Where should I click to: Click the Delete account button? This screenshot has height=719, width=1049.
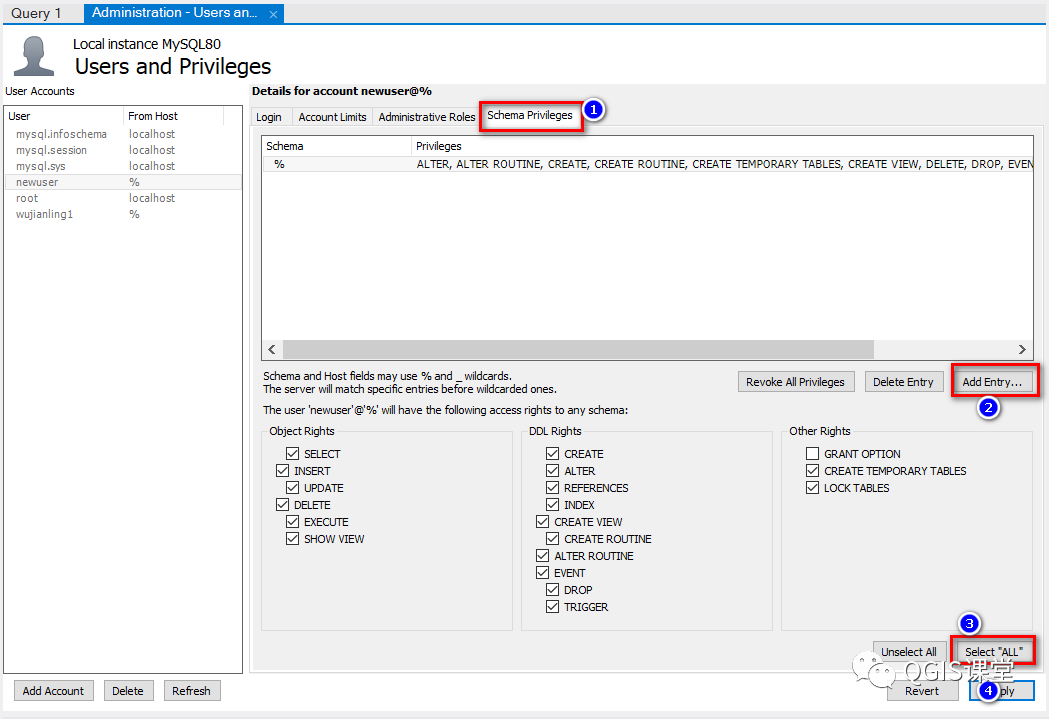click(x=128, y=691)
